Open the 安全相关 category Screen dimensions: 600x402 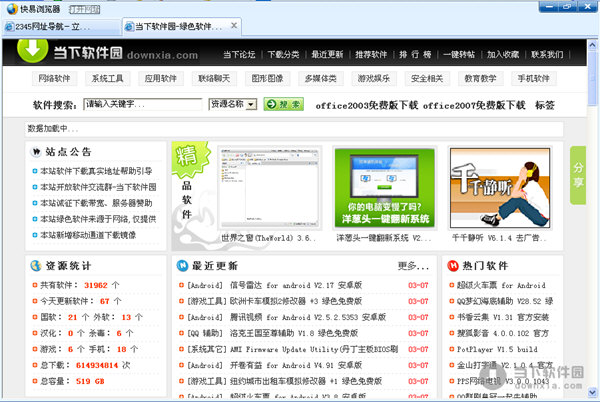[x=427, y=78]
